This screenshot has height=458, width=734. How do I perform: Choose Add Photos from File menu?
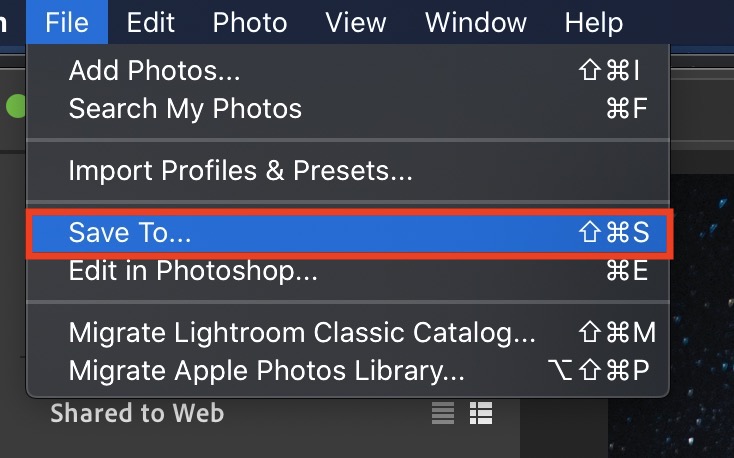pyautogui.click(x=154, y=71)
